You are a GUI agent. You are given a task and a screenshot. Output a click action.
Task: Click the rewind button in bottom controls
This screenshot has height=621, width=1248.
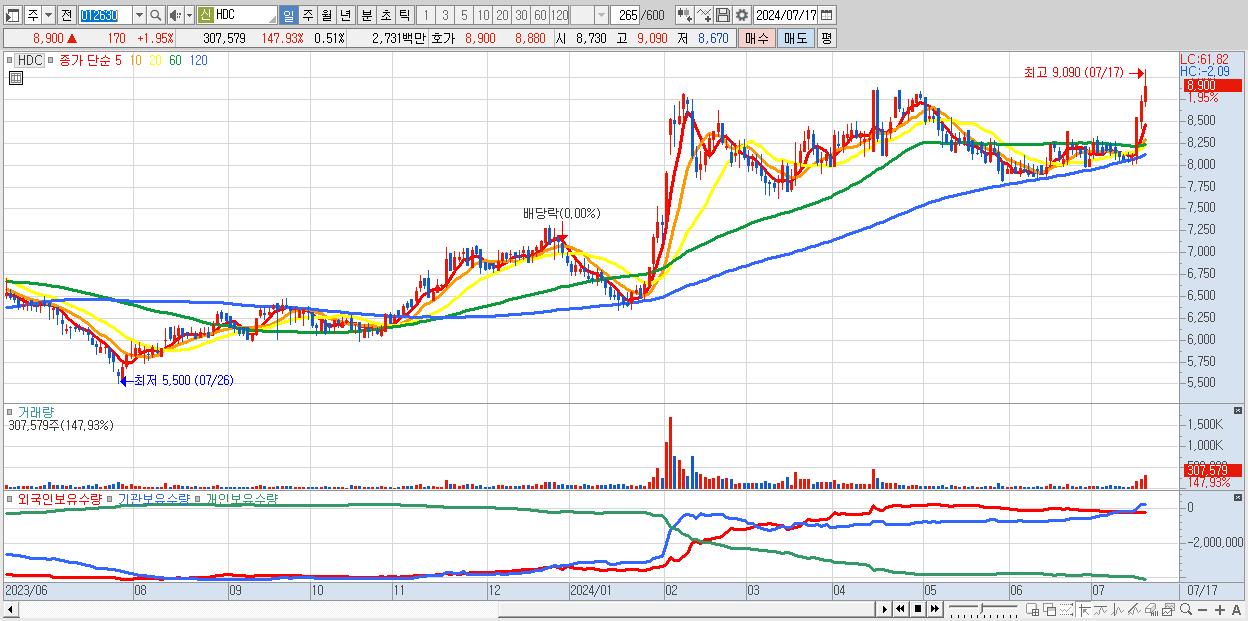coord(900,609)
